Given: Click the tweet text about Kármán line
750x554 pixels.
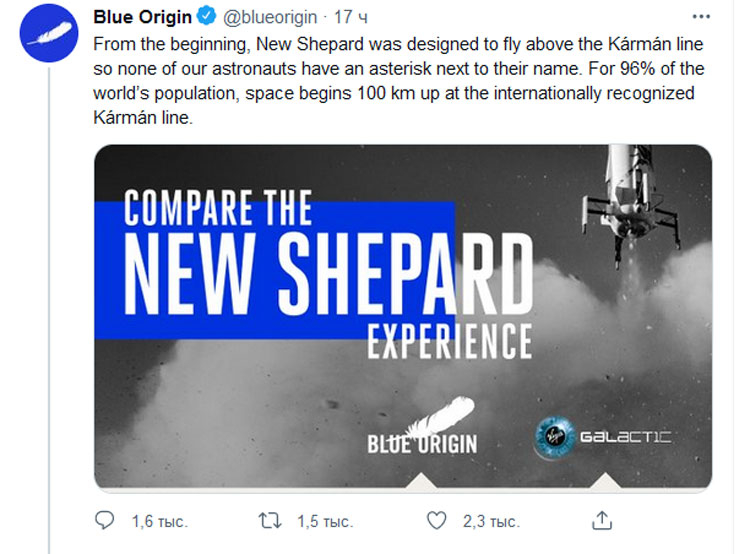Looking at the screenshot, I should pyautogui.click(x=398, y=80).
